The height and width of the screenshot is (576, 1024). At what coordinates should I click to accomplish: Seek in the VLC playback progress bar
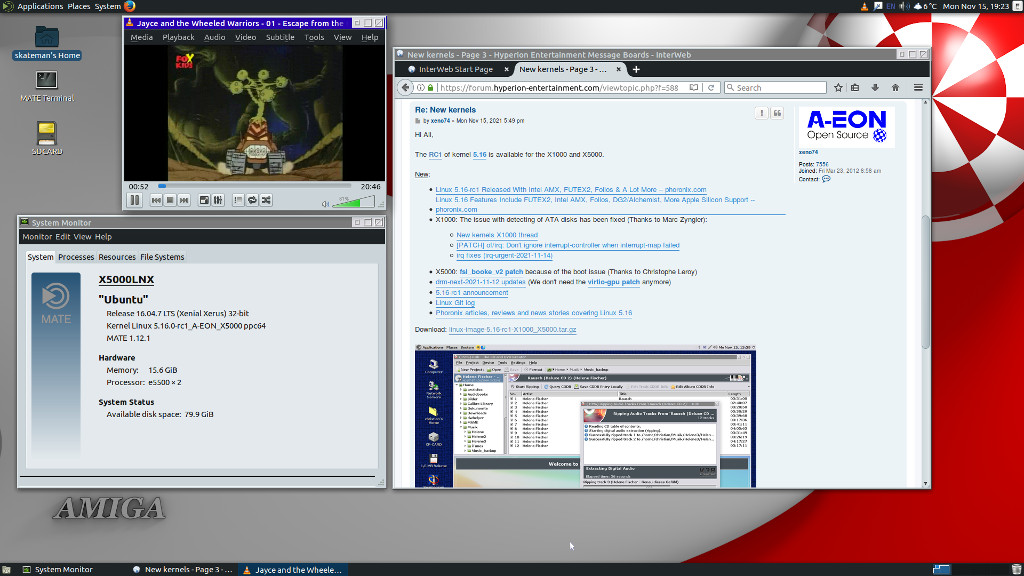tap(255, 186)
